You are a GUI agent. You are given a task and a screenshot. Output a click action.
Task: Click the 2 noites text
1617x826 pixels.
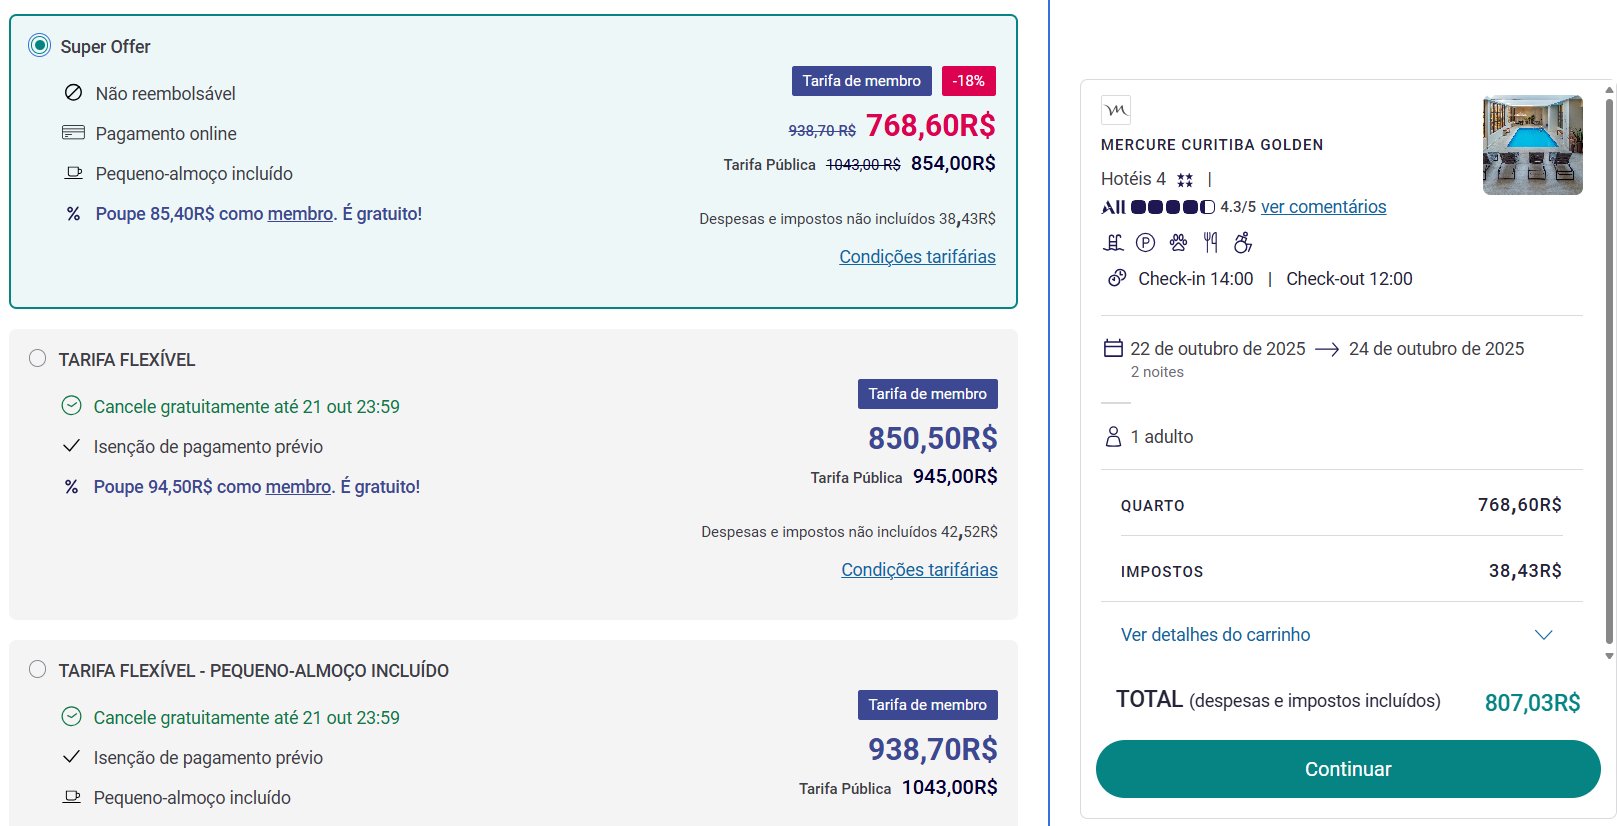tap(1157, 372)
